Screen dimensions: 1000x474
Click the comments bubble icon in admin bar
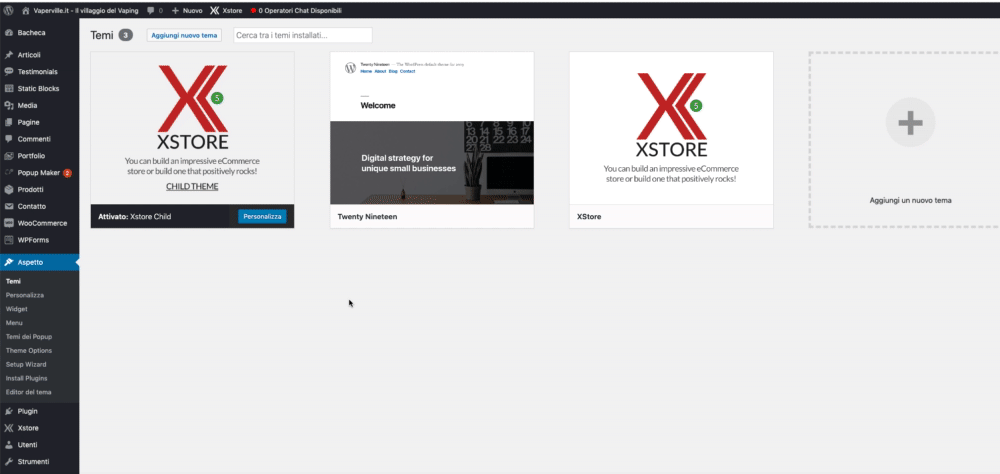[x=151, y=11]
